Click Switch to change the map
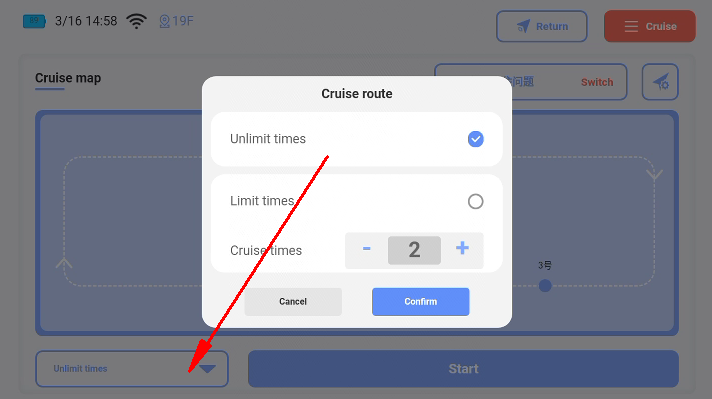 (x=597, y=82)
